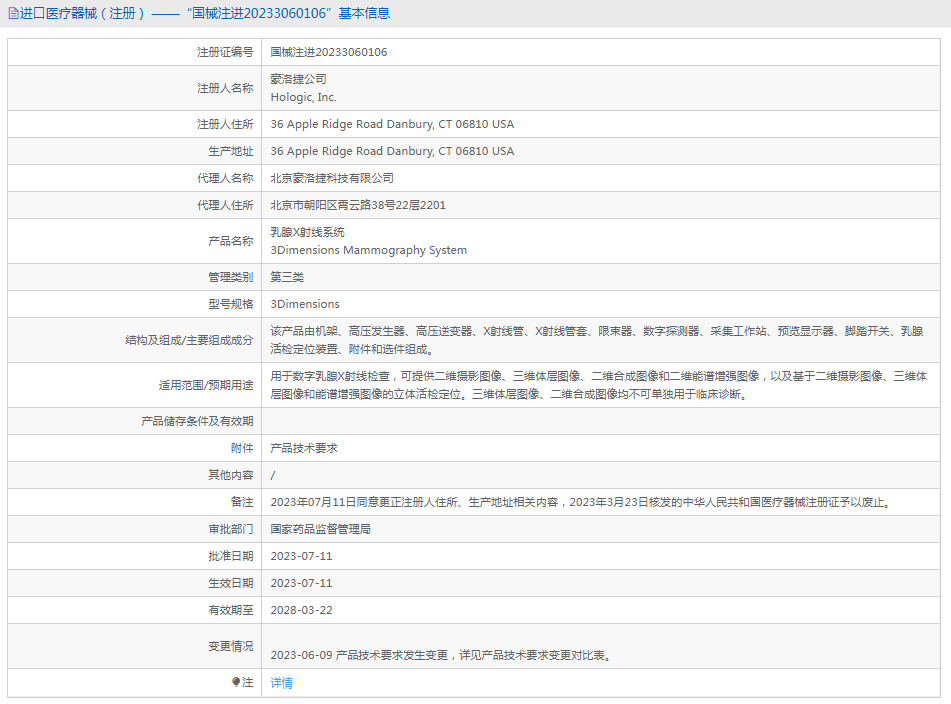Viewport: 951px width, 704px height.
Task: Select the 适用范围/预期用途 row label
Action: pos(206,385)
